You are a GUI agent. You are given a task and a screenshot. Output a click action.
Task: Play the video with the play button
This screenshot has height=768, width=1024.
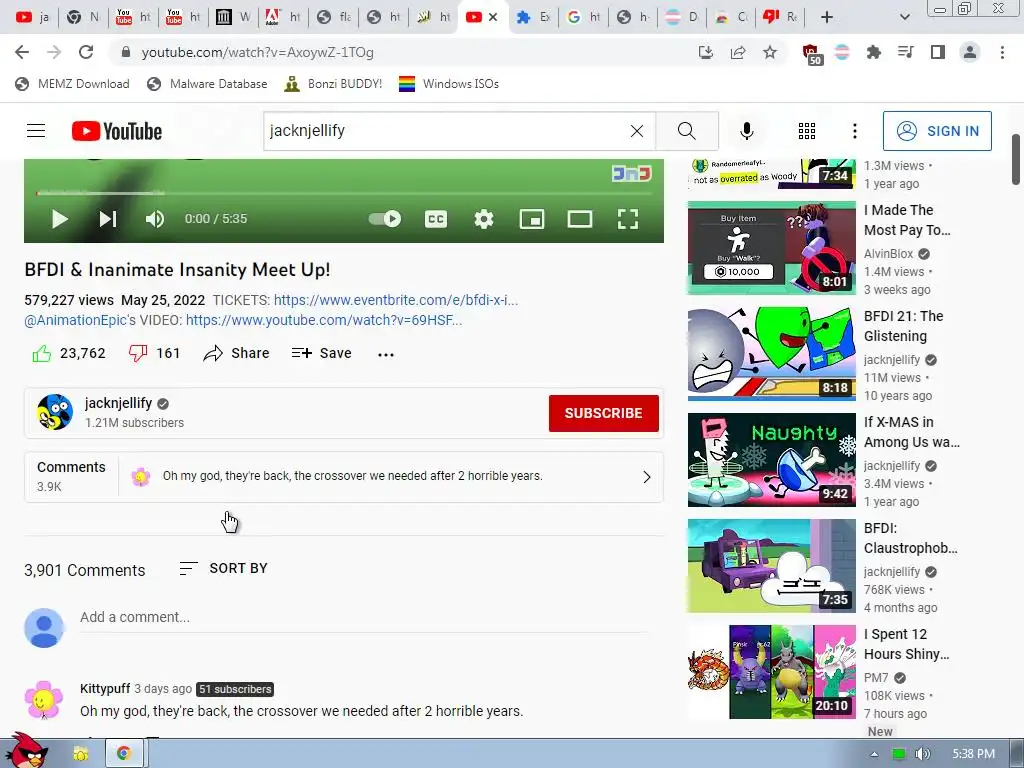[x=59, y=219]
